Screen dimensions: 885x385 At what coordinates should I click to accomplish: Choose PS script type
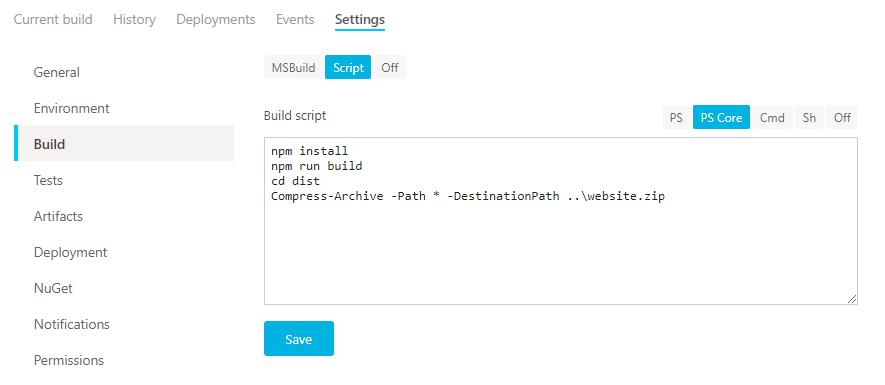676,117
